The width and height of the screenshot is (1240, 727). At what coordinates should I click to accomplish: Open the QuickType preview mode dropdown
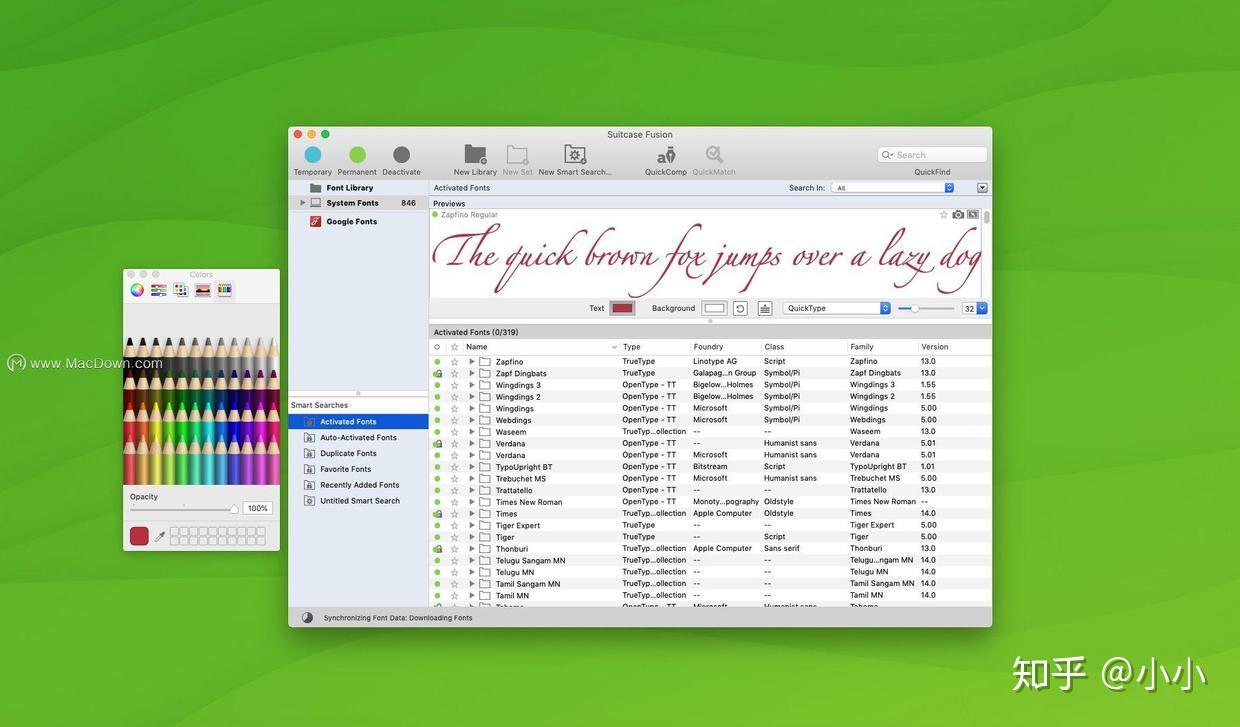point(837,308)
